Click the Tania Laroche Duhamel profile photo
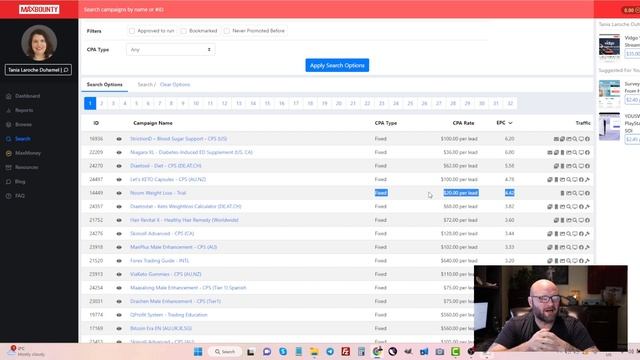The image size is (640, 360). click(39, 43)
